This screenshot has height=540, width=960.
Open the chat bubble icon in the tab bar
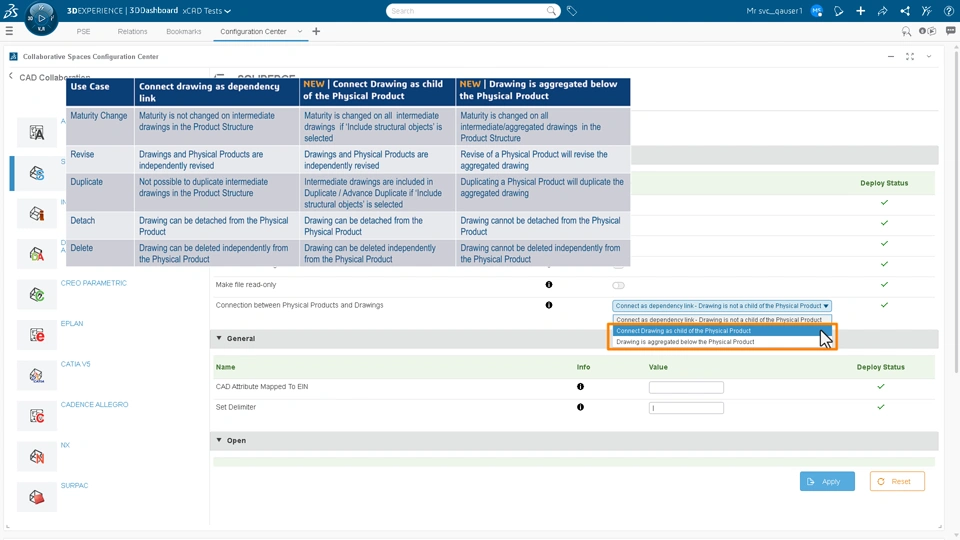coord(950,31)
